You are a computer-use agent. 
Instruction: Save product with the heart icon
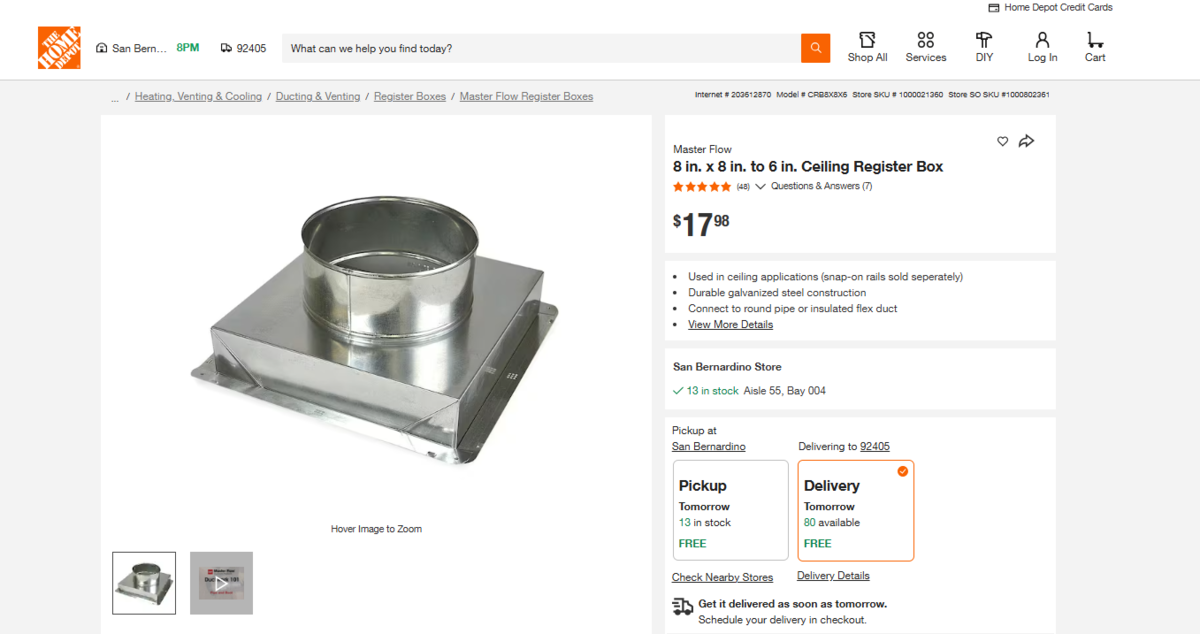point(1003,142)
